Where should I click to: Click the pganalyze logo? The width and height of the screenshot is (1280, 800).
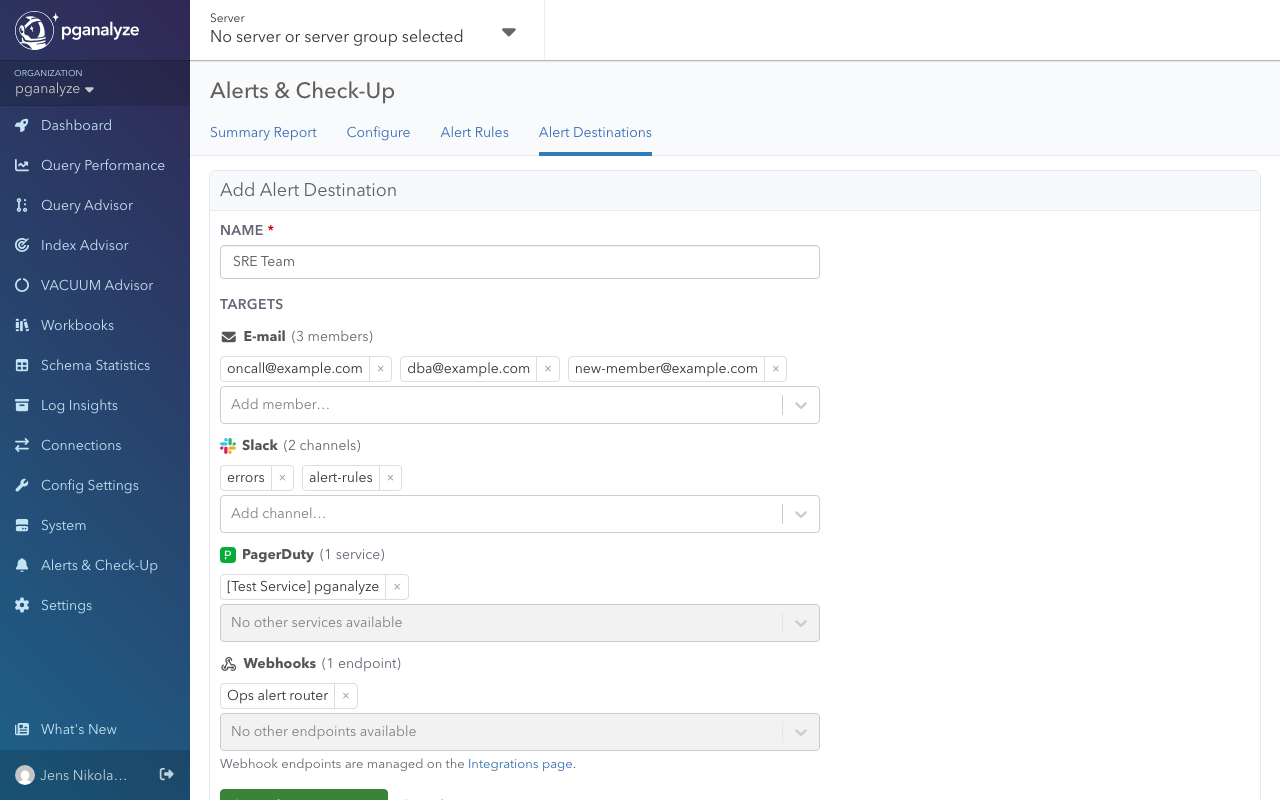click(77, 31)
